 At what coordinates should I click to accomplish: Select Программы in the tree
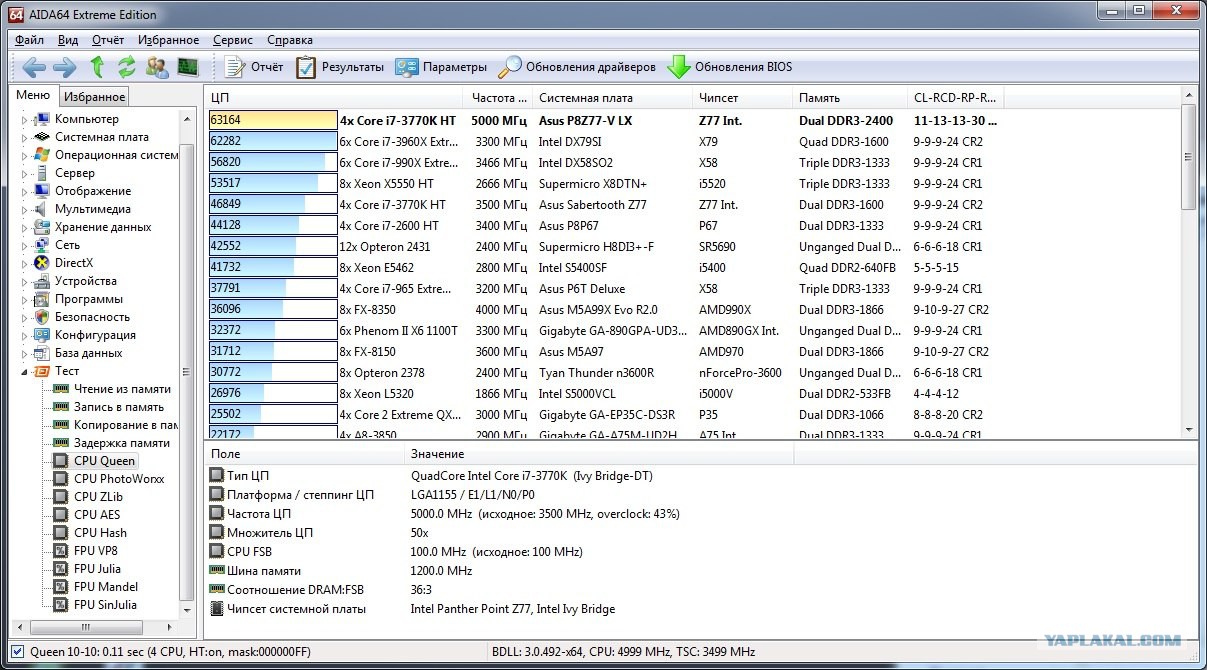click(x=89, y=299)
